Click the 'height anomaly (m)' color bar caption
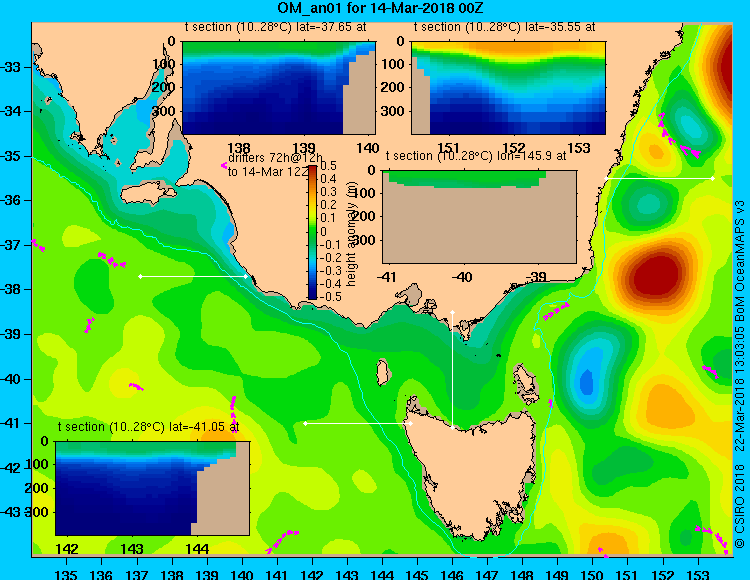This screenshot has height=580, width=750. click(352, 233)
